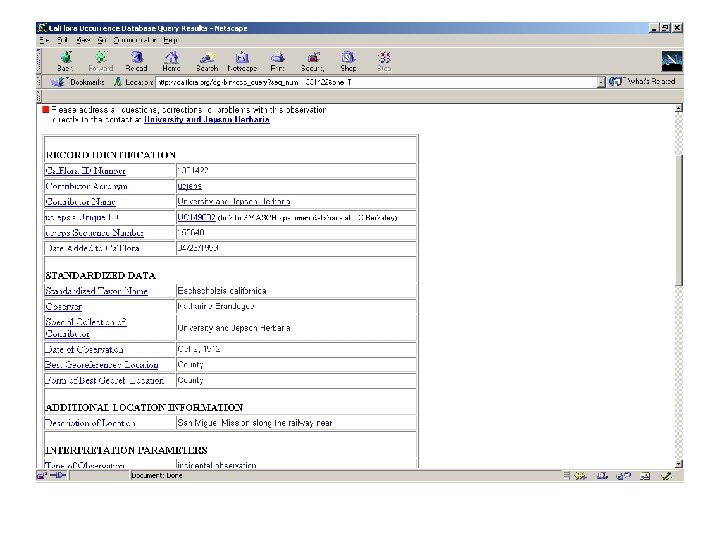
Task: Open the File menu
Action: (45, 40)
